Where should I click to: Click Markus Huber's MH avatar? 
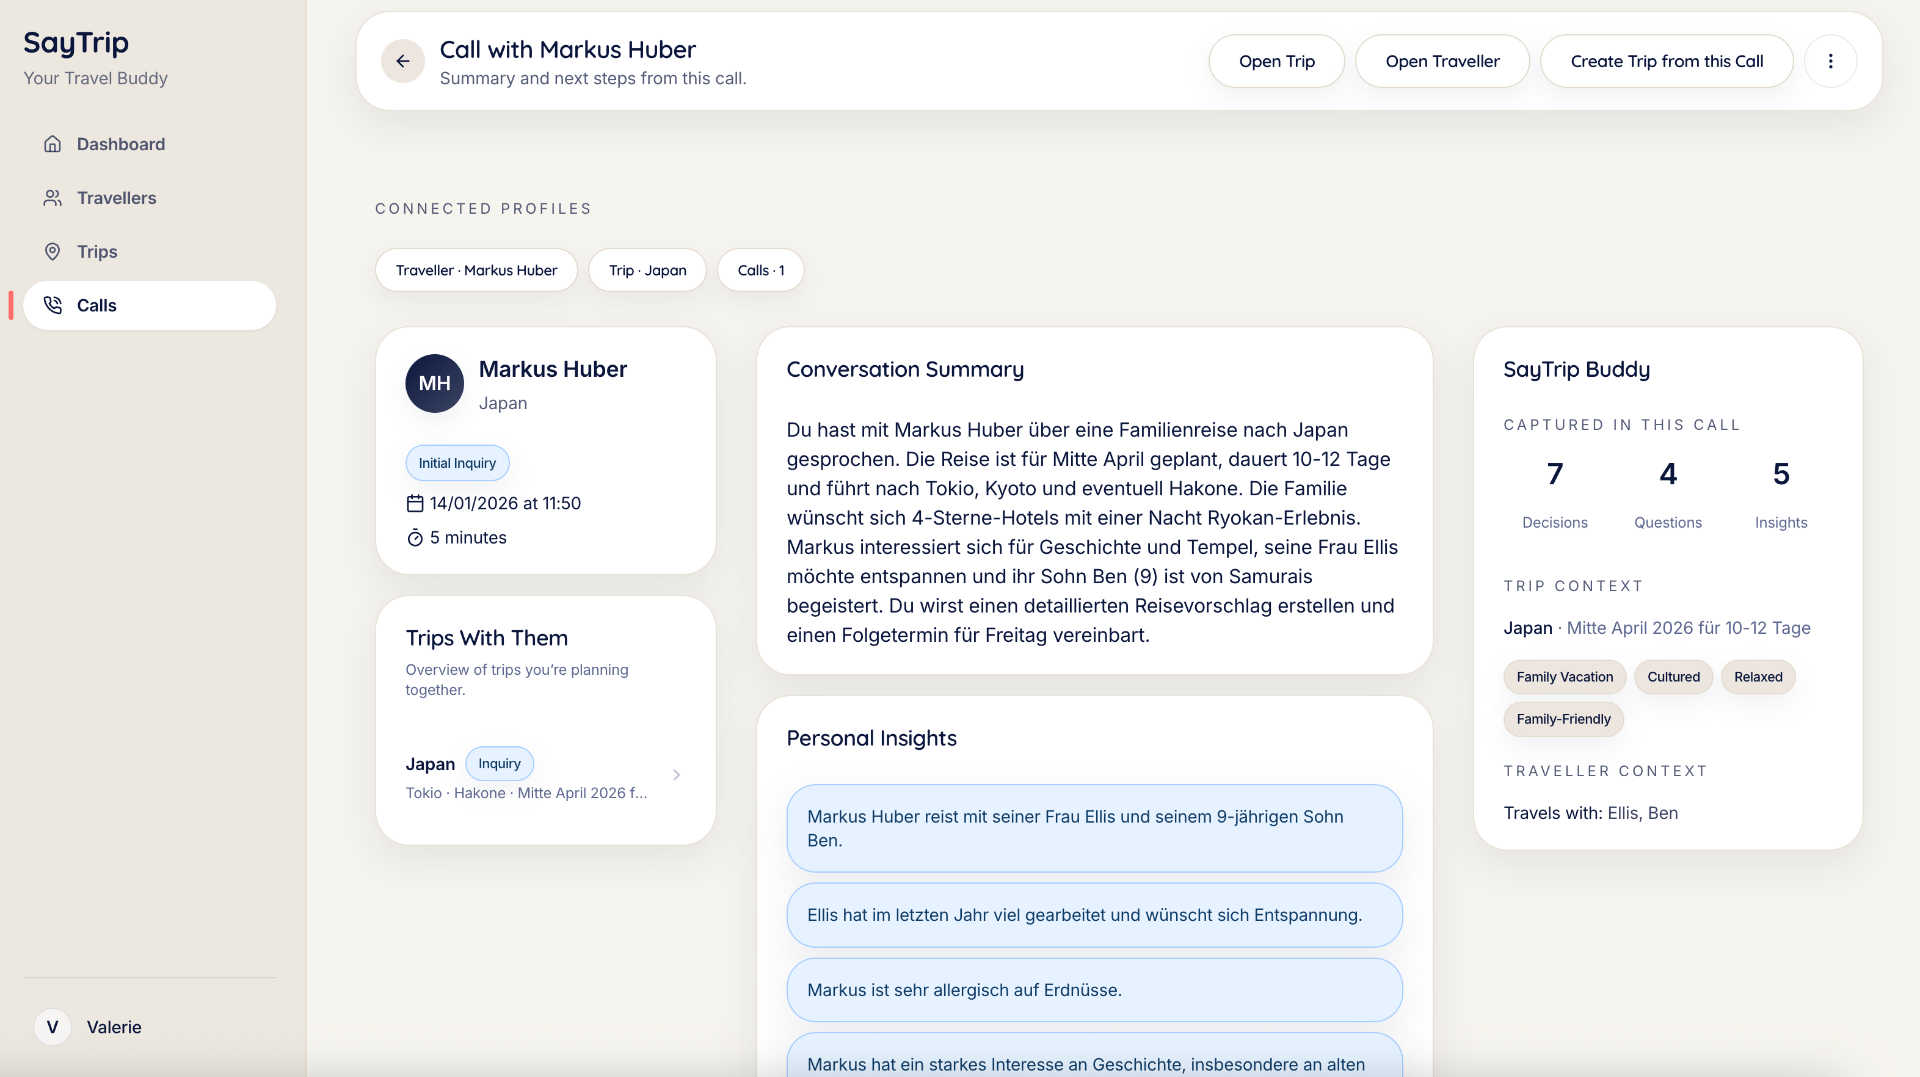[x=434, y=383]
